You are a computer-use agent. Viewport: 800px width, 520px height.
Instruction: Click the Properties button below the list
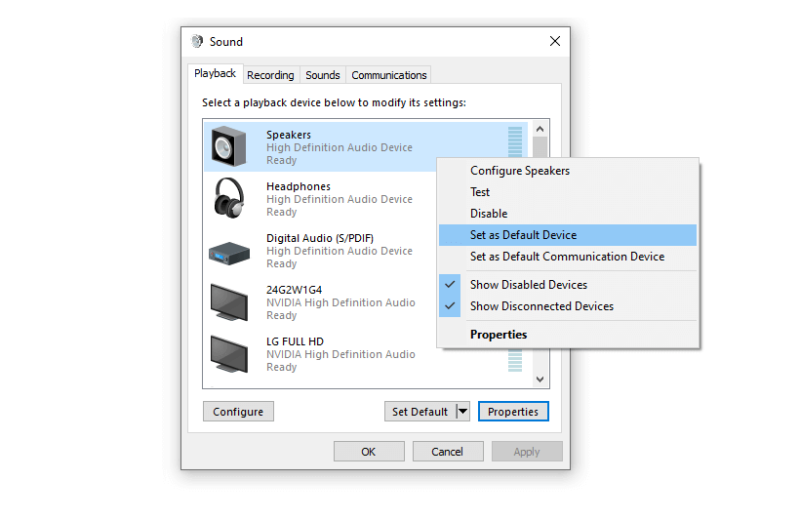(513, 411)
